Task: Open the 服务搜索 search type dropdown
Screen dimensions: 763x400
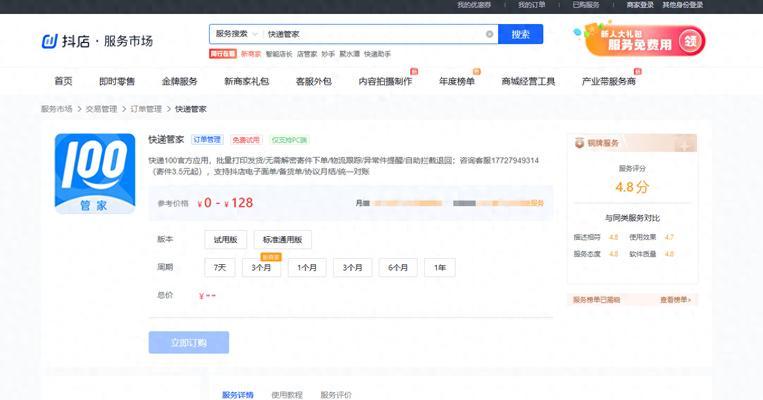Action: click(236, 34)
